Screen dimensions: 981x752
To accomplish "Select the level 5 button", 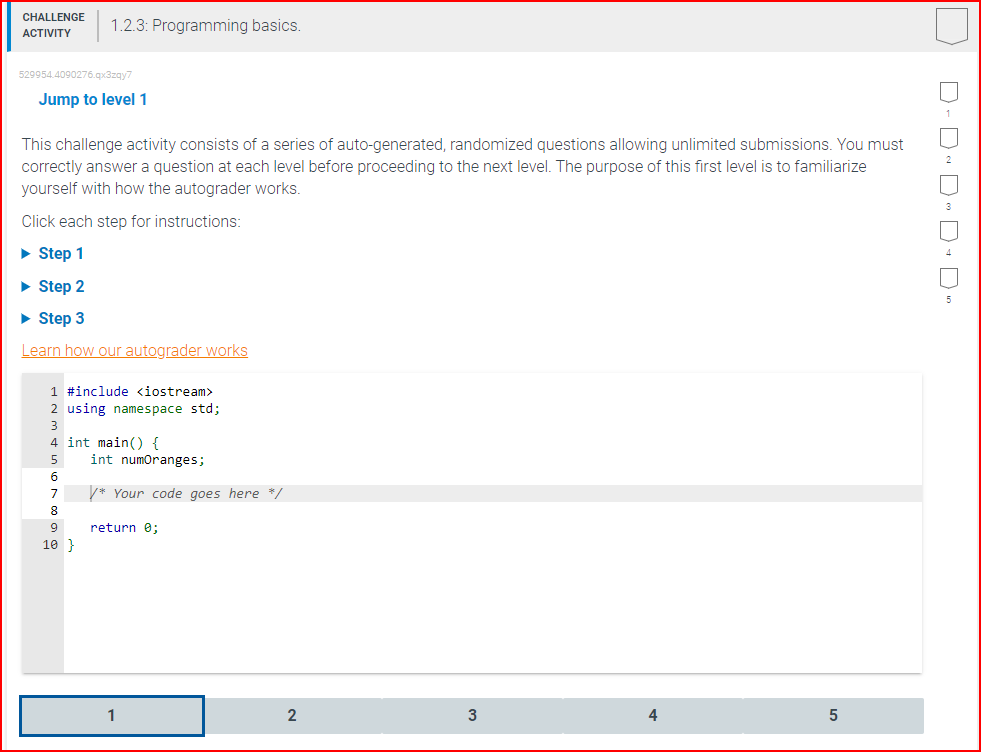I will click(x=833, y=715).
